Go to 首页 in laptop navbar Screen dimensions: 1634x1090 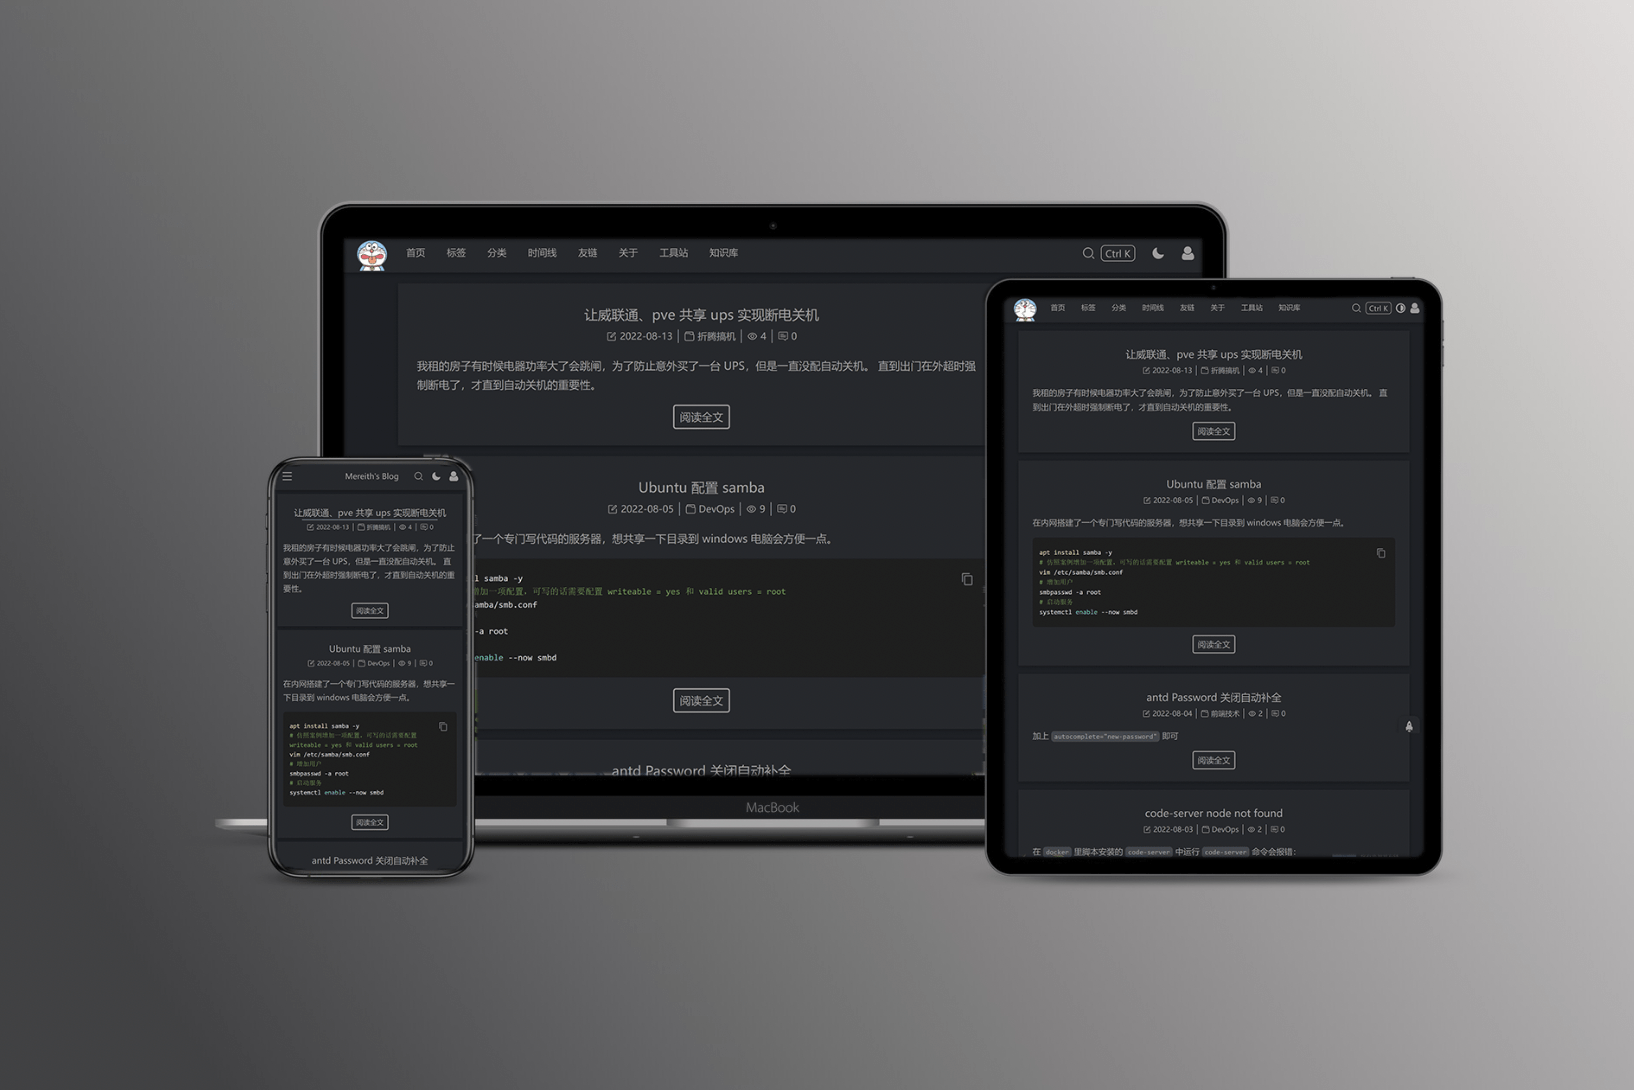(x=416, y=253)
